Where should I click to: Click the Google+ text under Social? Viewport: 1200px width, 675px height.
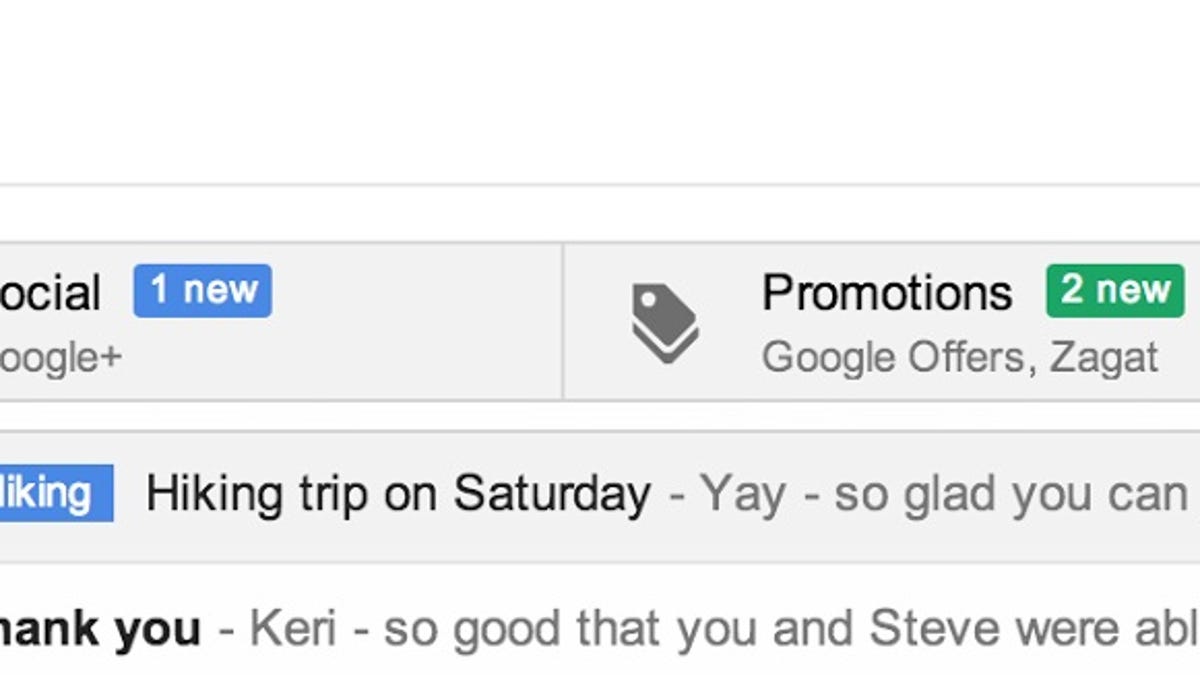tap(58, 357)
